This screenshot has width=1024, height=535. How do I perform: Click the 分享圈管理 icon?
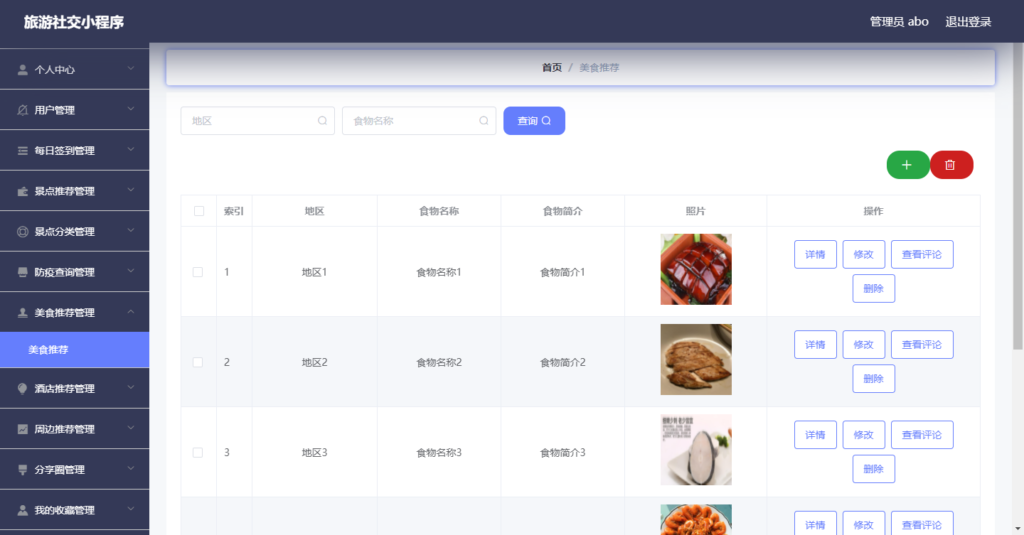[x=23, y=470]
